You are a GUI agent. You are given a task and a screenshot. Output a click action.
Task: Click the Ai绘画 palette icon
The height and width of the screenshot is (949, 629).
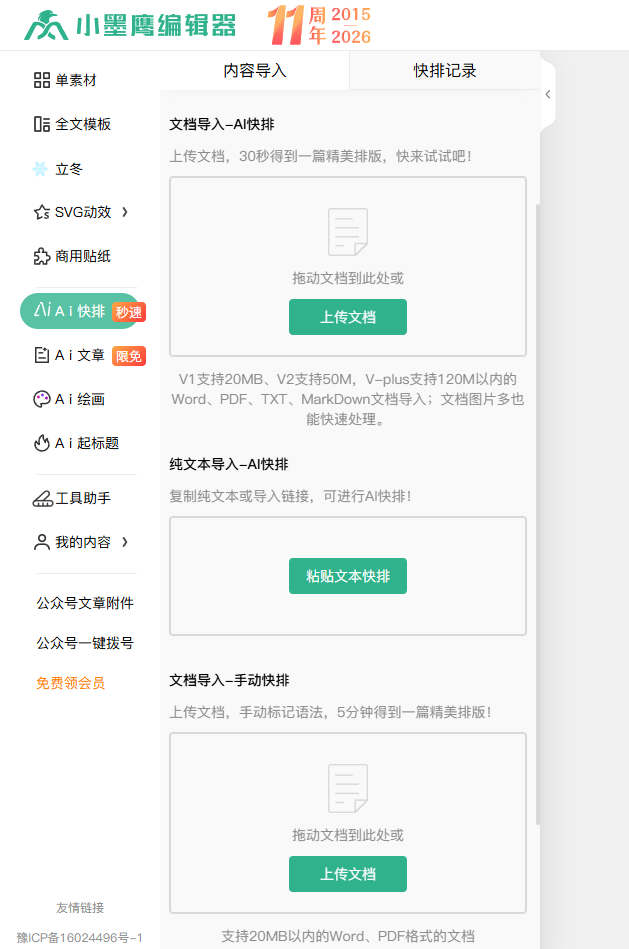[41, 399]
